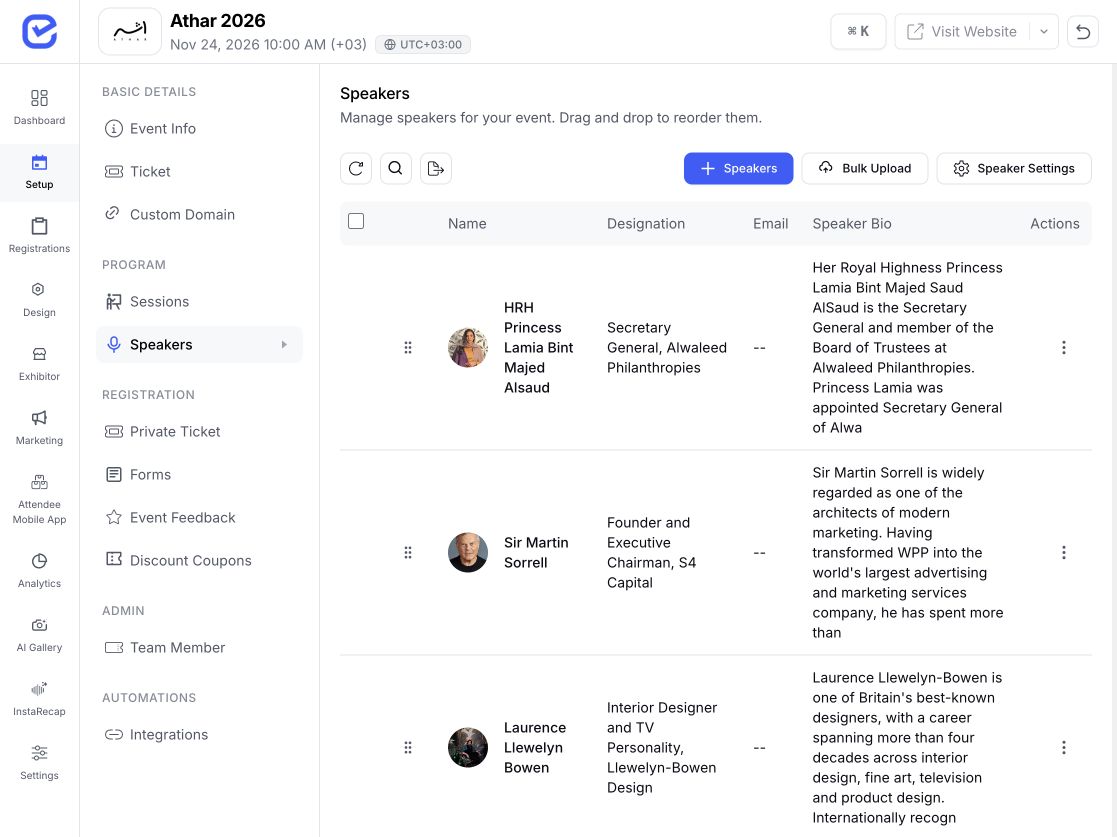This screenshot has width=1117, height=837.
Task: Click the Athar 2026 event logo thumbnail
Action: pos(130,31)
